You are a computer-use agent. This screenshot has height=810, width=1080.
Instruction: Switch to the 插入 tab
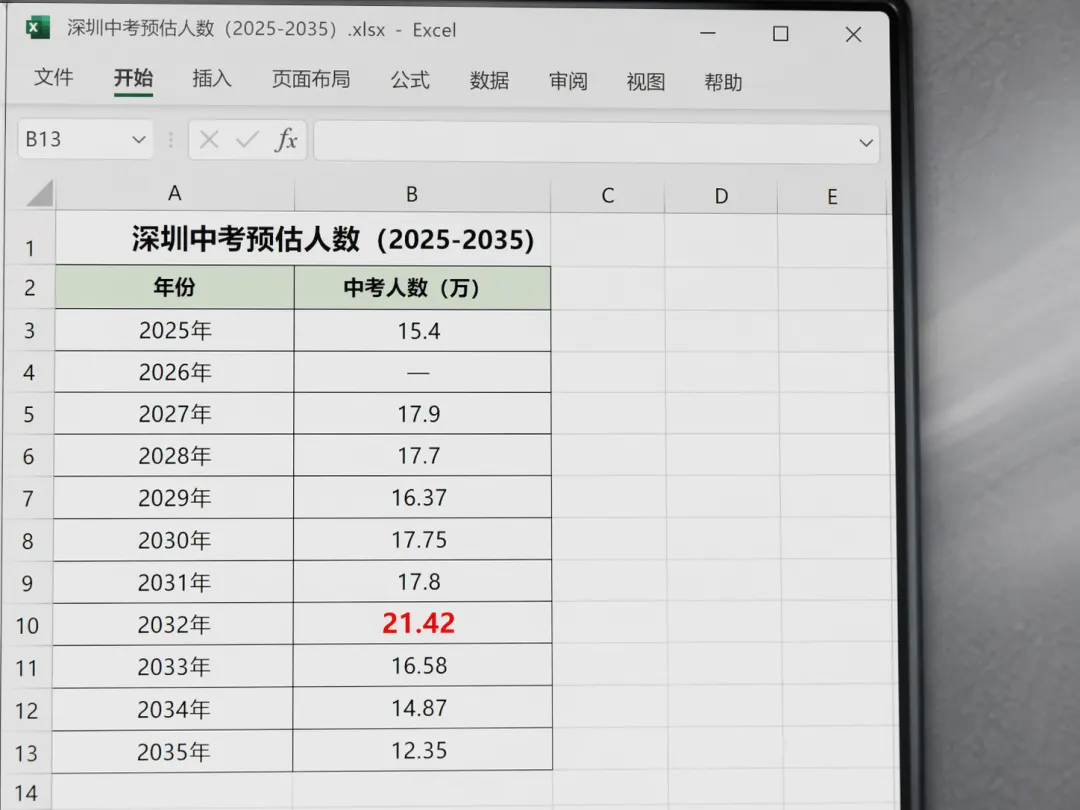[211, 79]
